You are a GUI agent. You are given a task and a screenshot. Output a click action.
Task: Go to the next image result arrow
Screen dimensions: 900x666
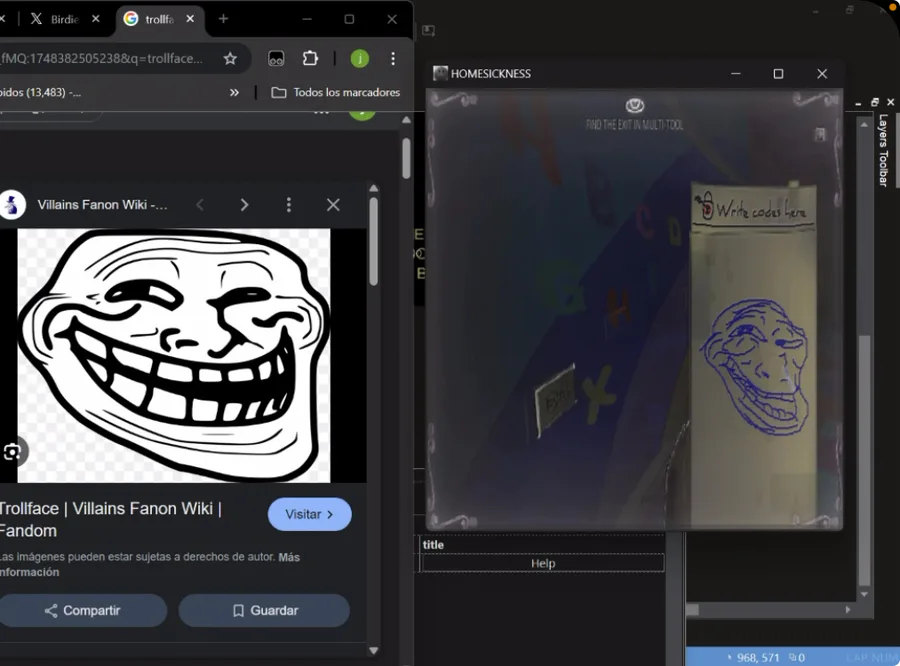coord(245,205)
